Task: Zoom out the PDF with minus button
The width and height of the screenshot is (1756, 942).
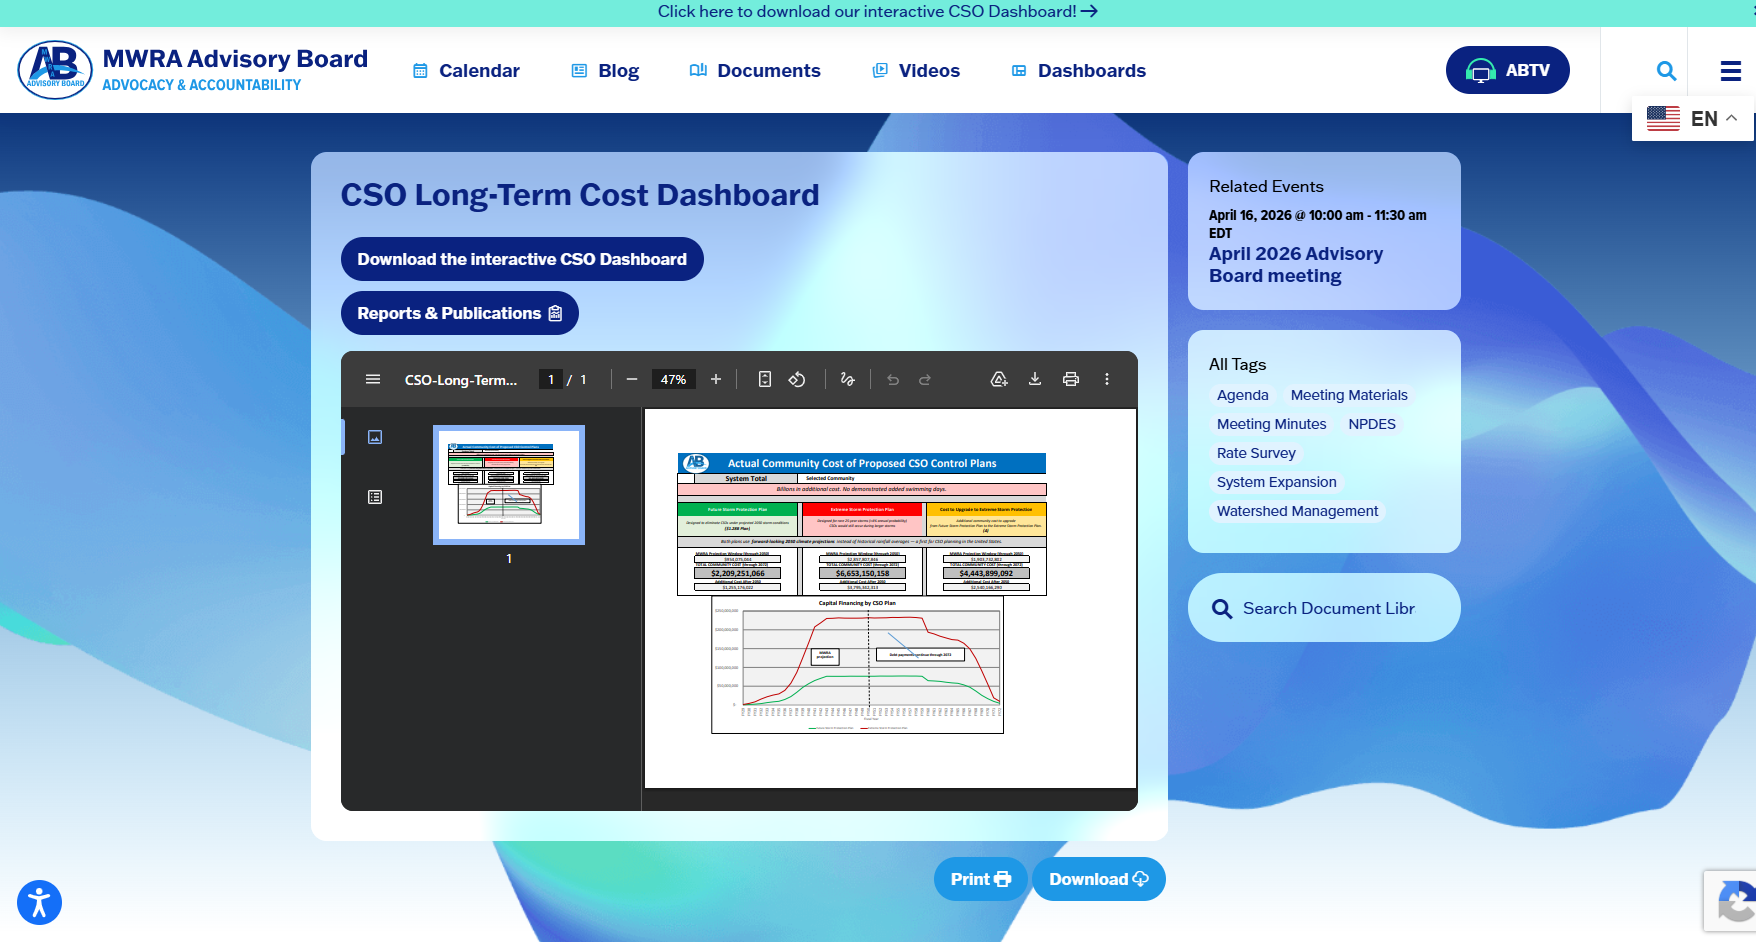Action: 632,379
